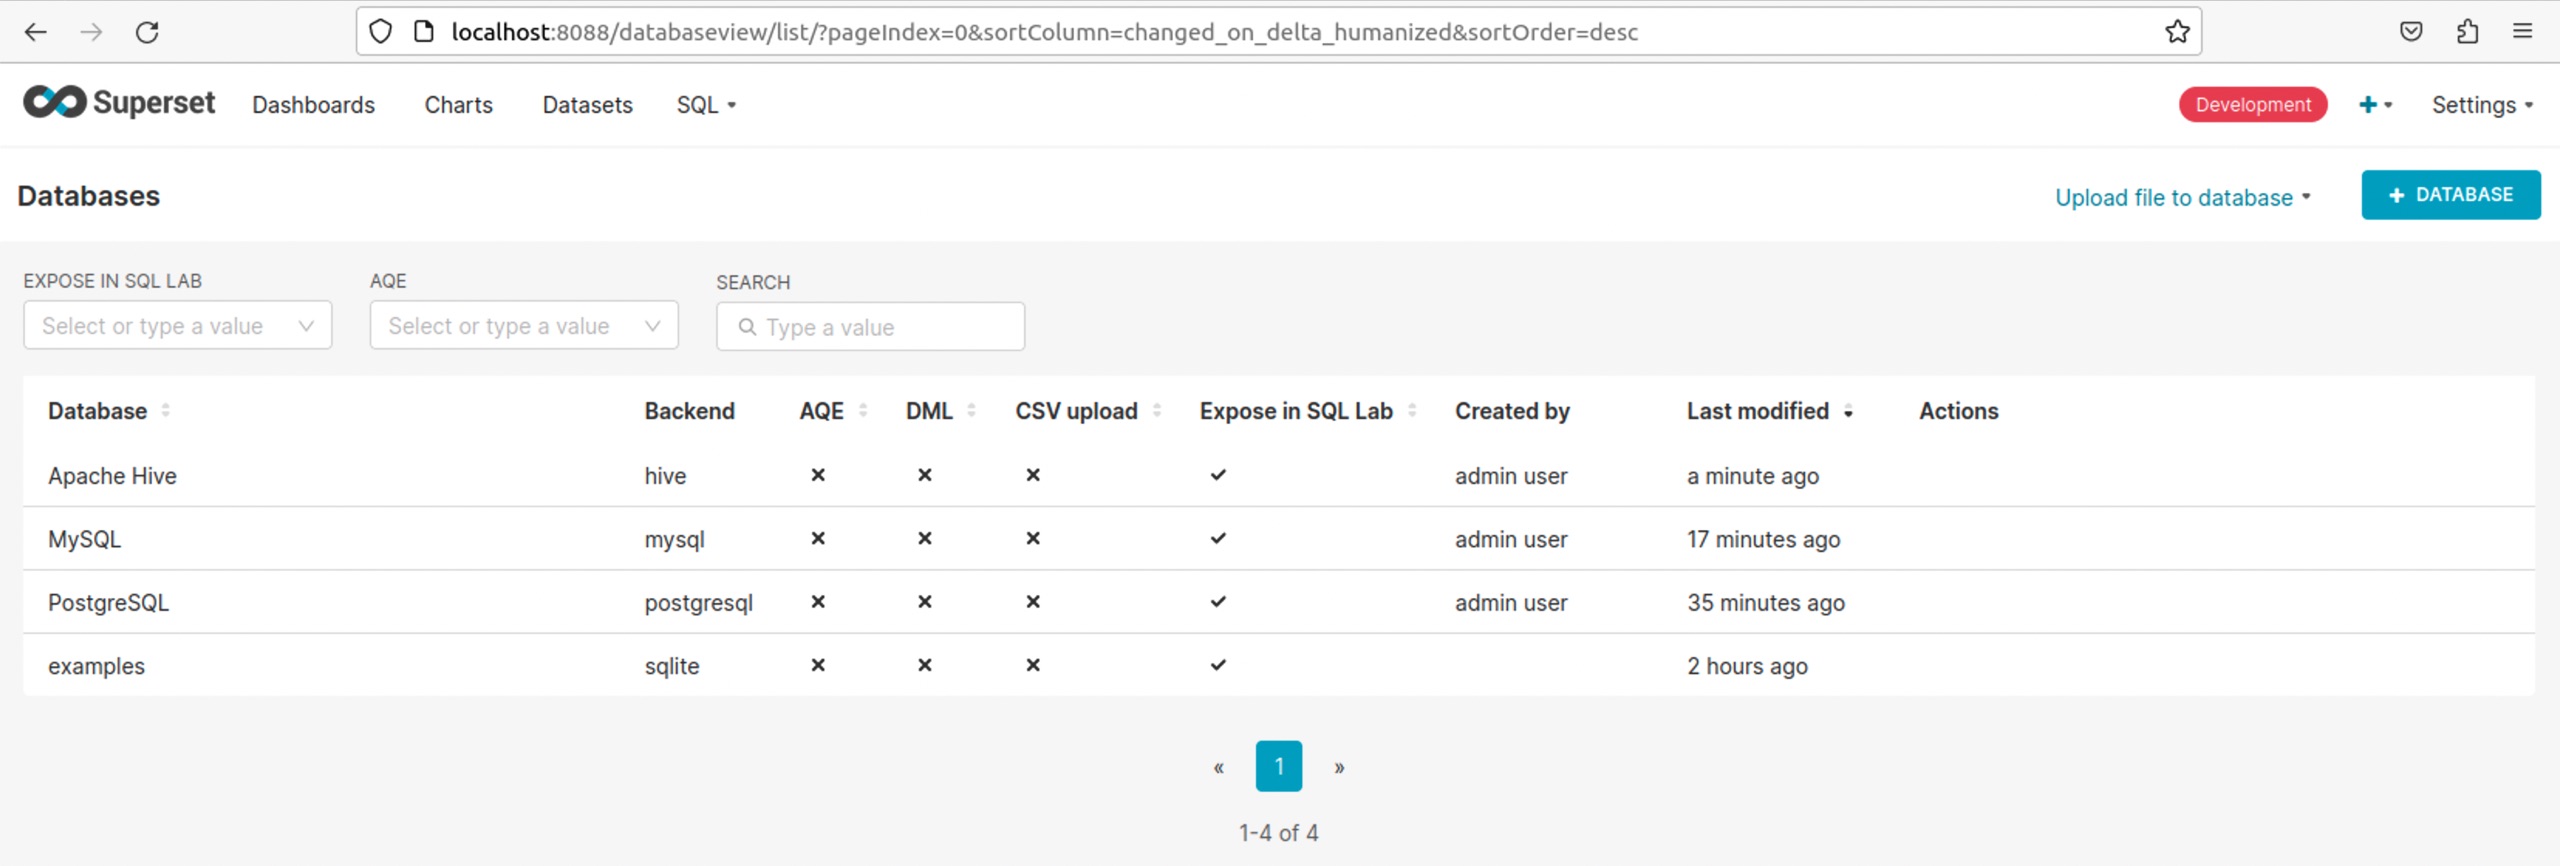Open Firefox hamburger application menu
The image size is (2560, 866).
coord(2522,32)
